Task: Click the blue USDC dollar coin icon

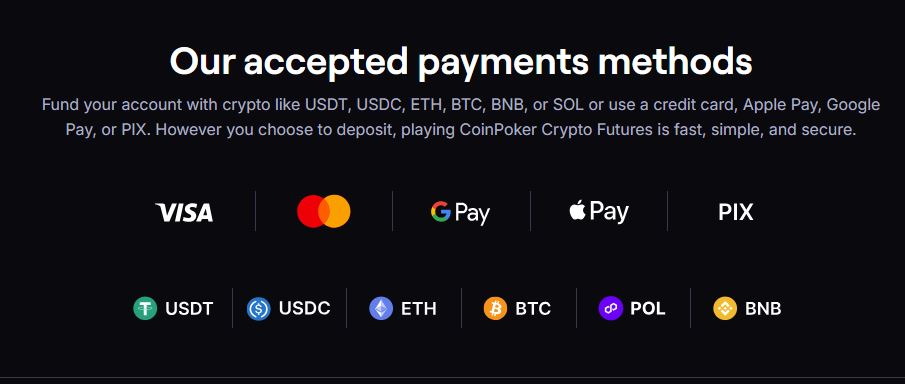Action: [x=259, y=308]
